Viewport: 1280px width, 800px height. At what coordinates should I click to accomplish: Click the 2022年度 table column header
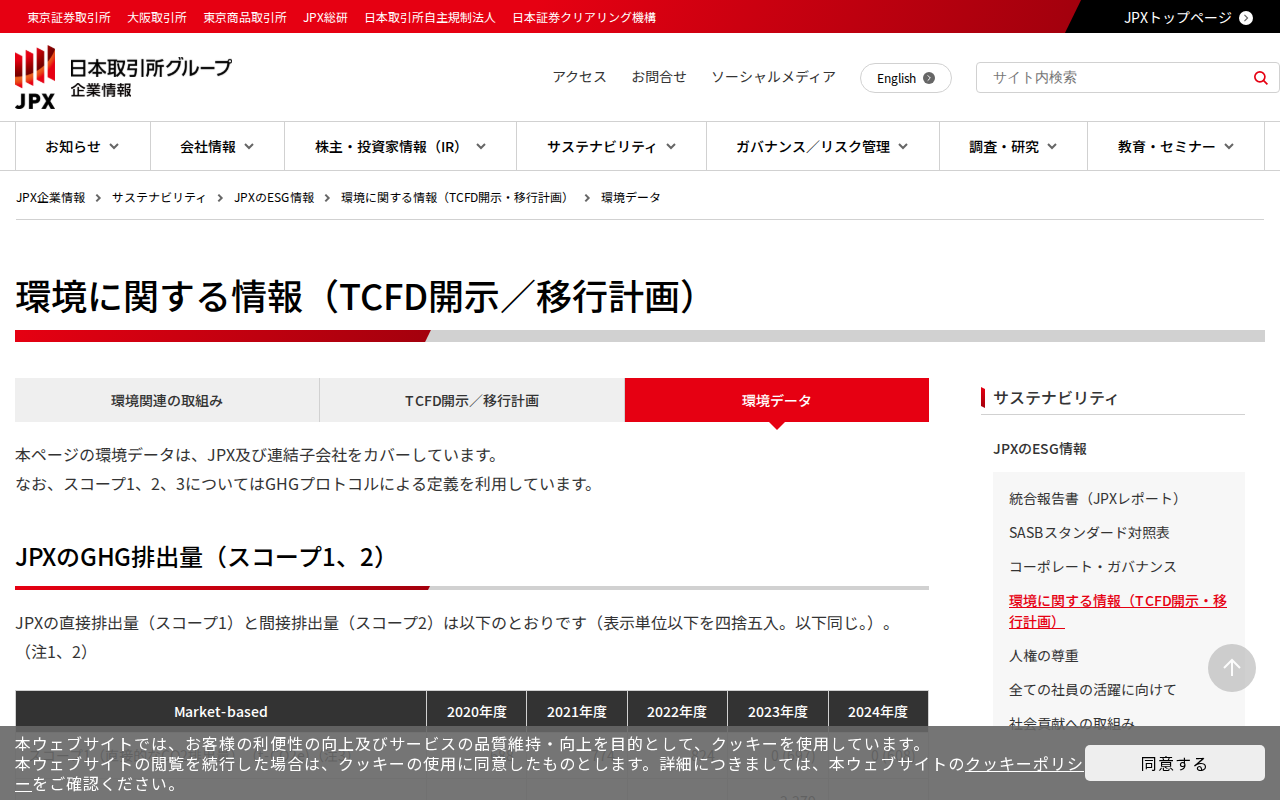[x=677, y=712]
